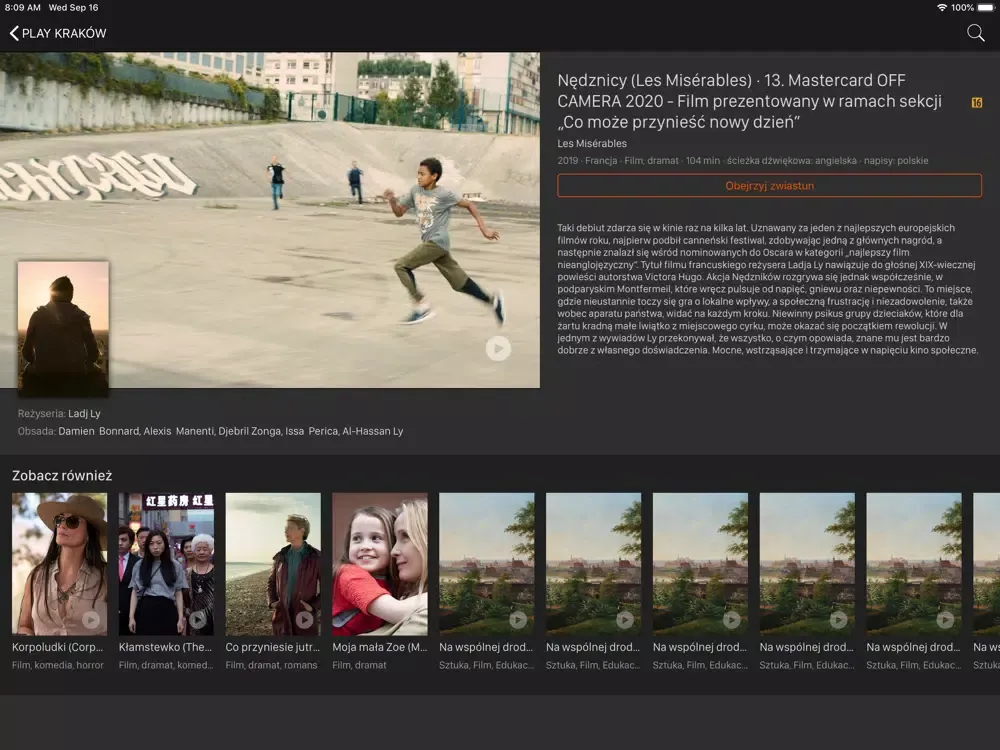Viewport: 1000px width, 750px height.
Task: Click cast member Damien Bonnard
Action: (98, 431)
